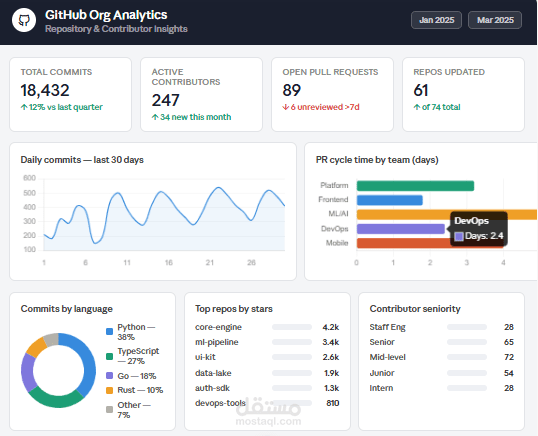The height and width of the screenshot is (436, 538).
Task: Select the ml-pipeline repo row
Action: point(267,342)
